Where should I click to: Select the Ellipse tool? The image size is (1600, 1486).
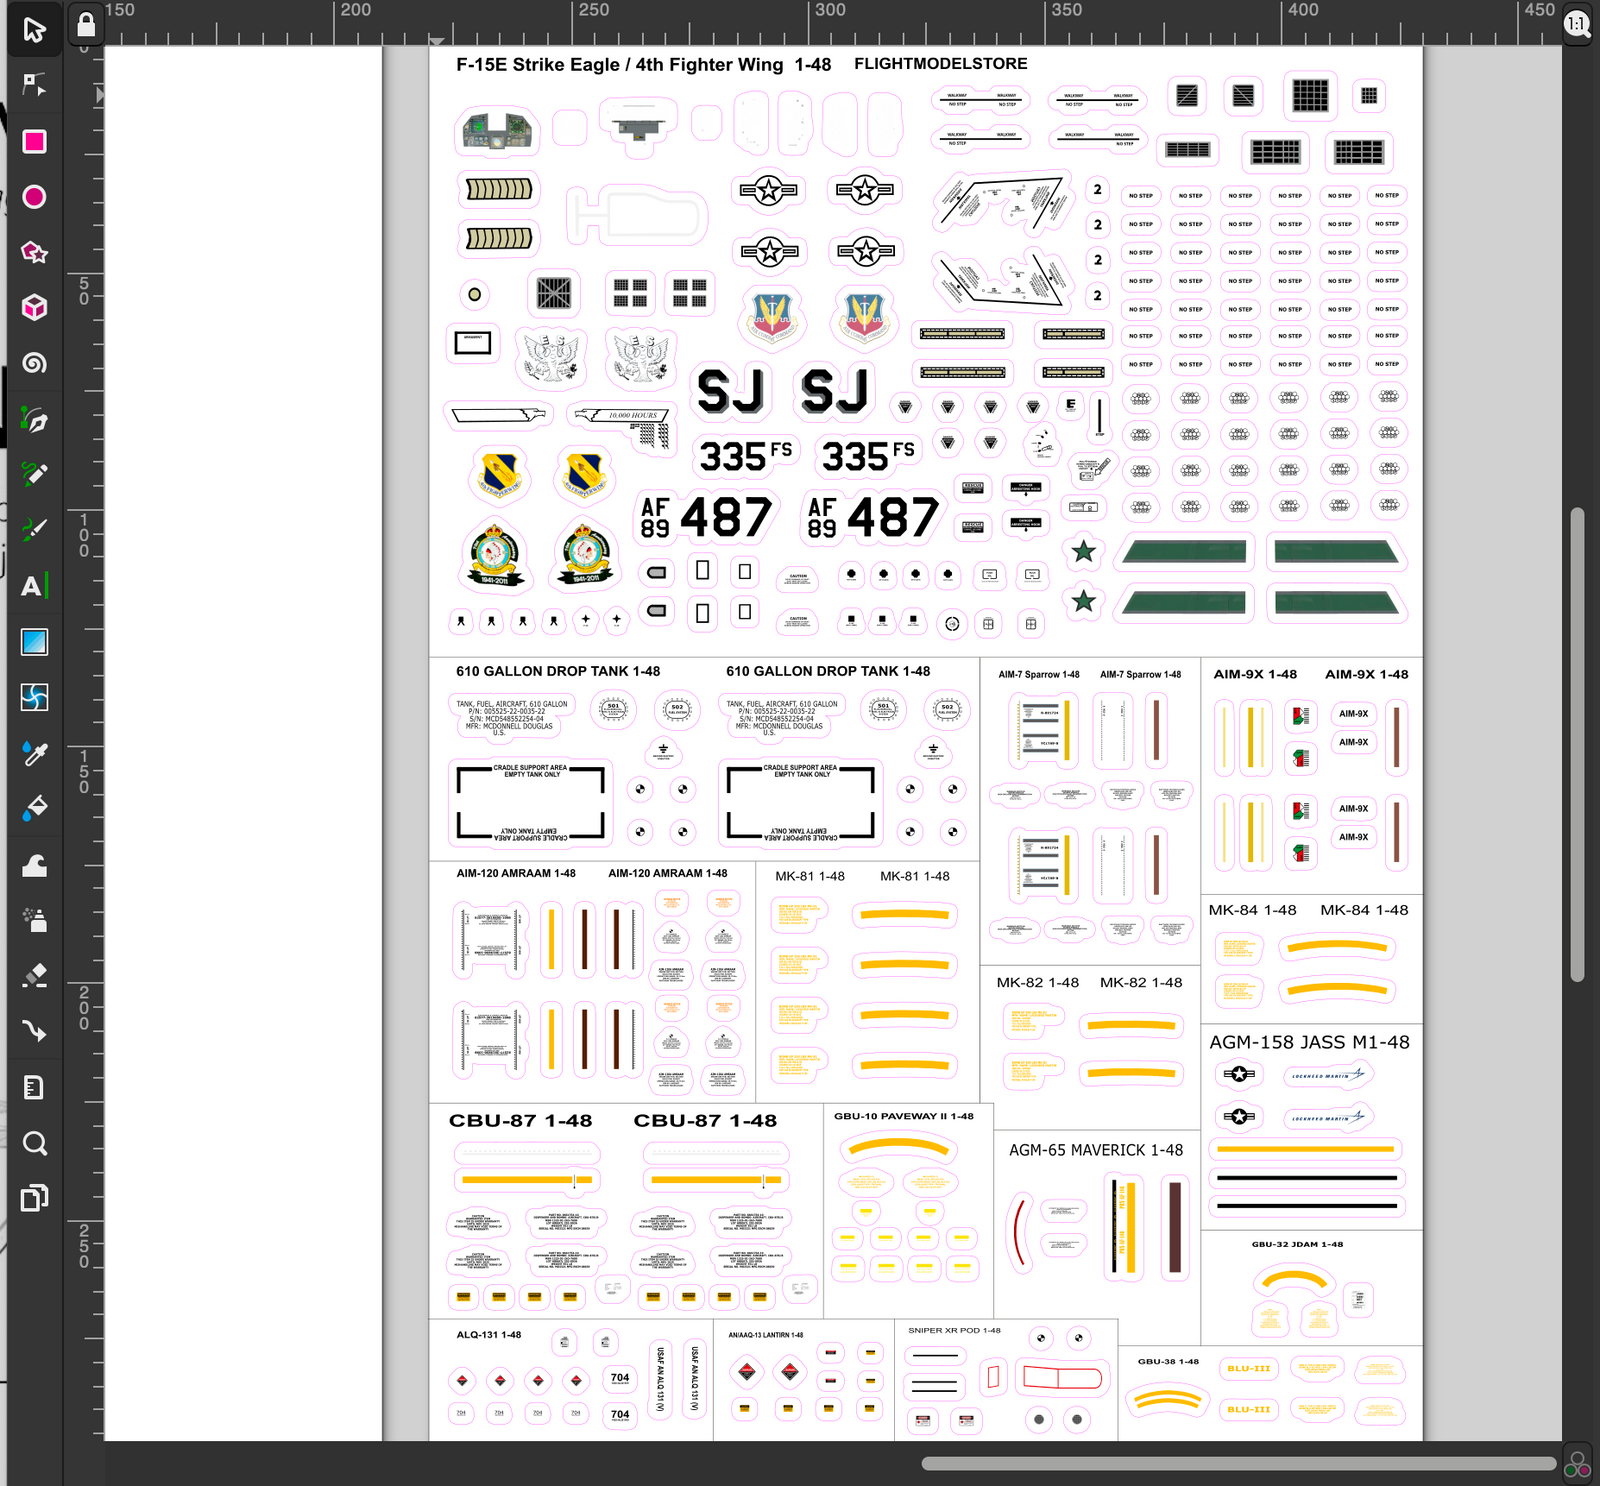(34, 197)
